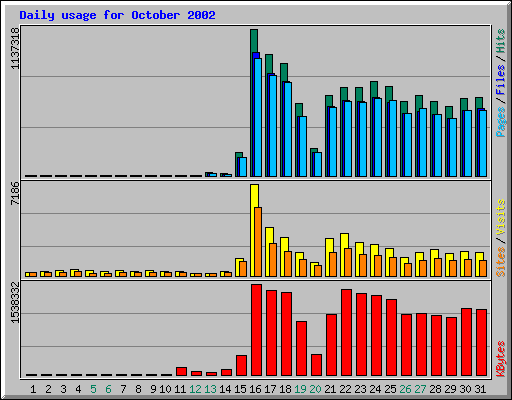Viewport: 512px width, 400px height.
Task: Click day label "29" on the x-axis
Action: tap(450, 389)
